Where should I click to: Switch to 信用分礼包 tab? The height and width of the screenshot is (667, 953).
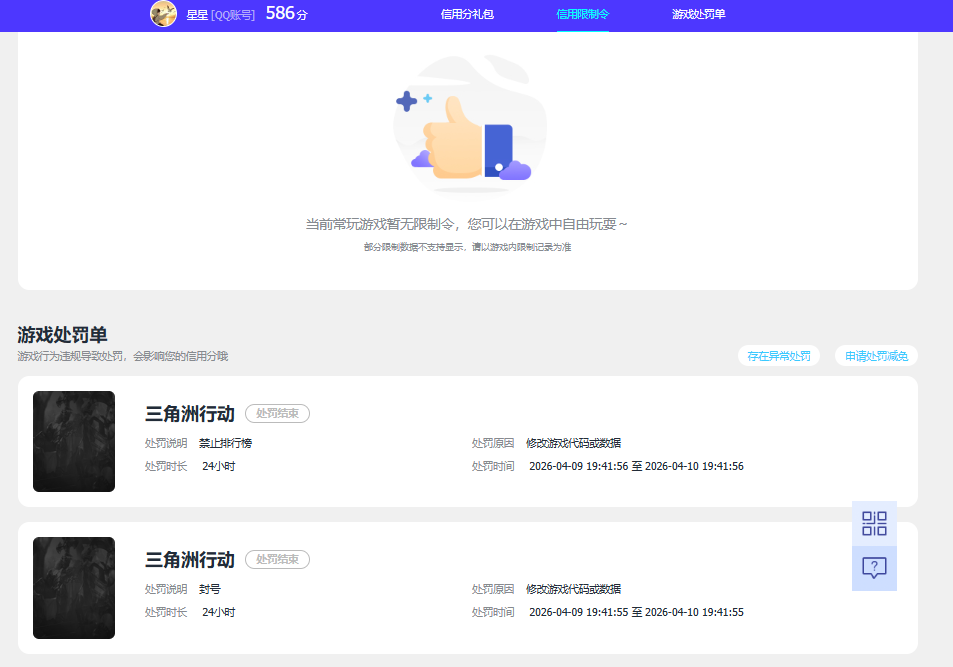click(467, 14)
